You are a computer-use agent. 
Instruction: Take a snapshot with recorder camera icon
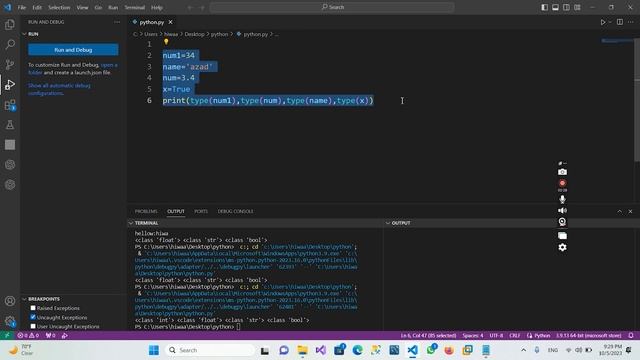pos(562,172)
